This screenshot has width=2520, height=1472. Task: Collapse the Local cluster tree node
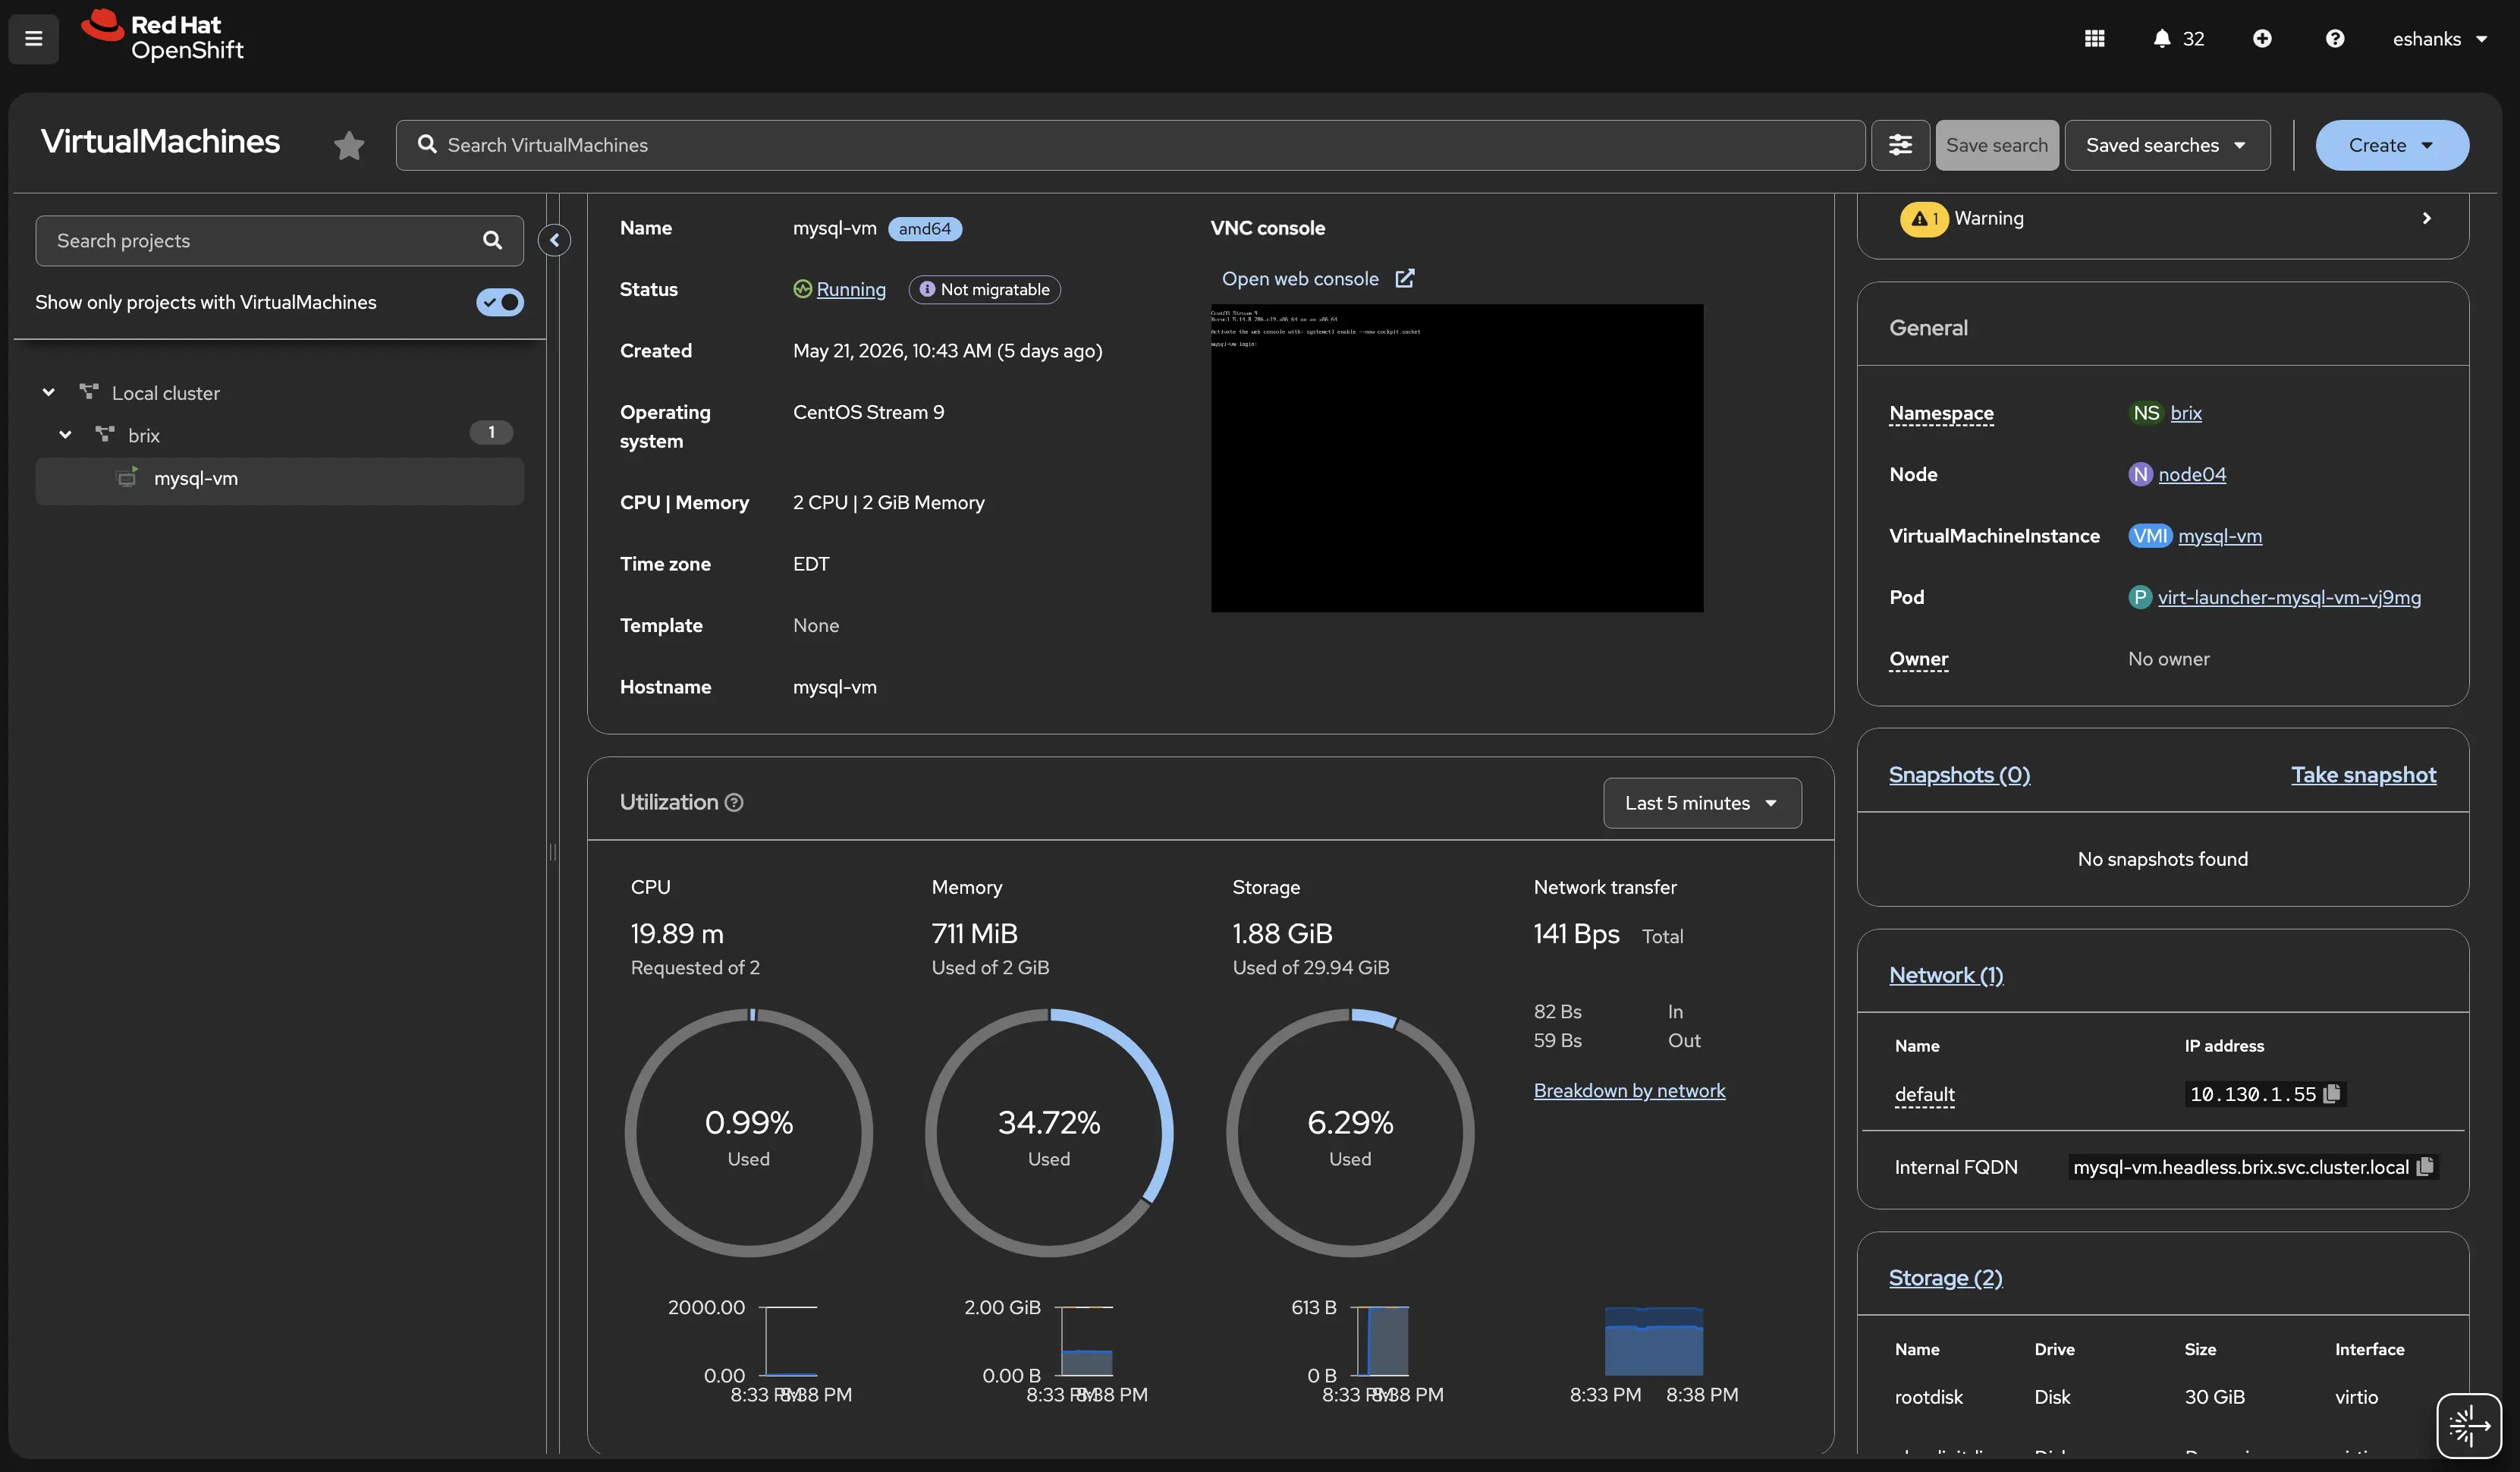click(48, 393)
